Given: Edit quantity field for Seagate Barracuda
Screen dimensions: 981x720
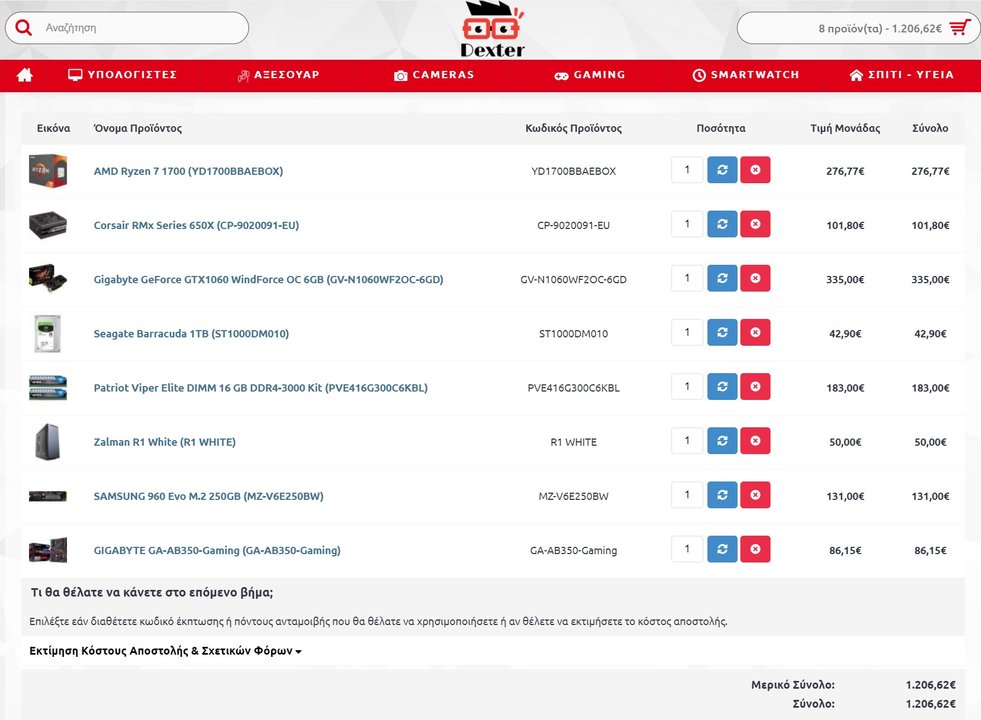Looking at the screenshot, I should coord(688,332).
